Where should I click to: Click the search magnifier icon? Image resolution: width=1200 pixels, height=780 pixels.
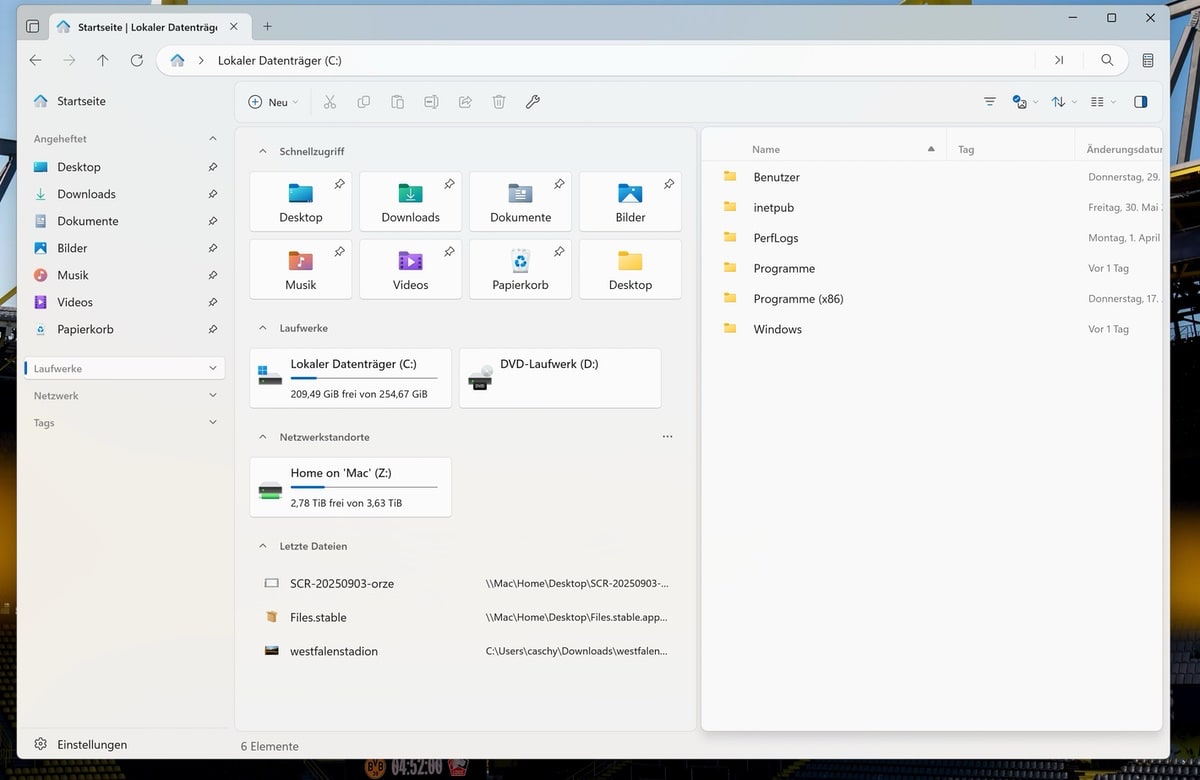[1107, 60]
